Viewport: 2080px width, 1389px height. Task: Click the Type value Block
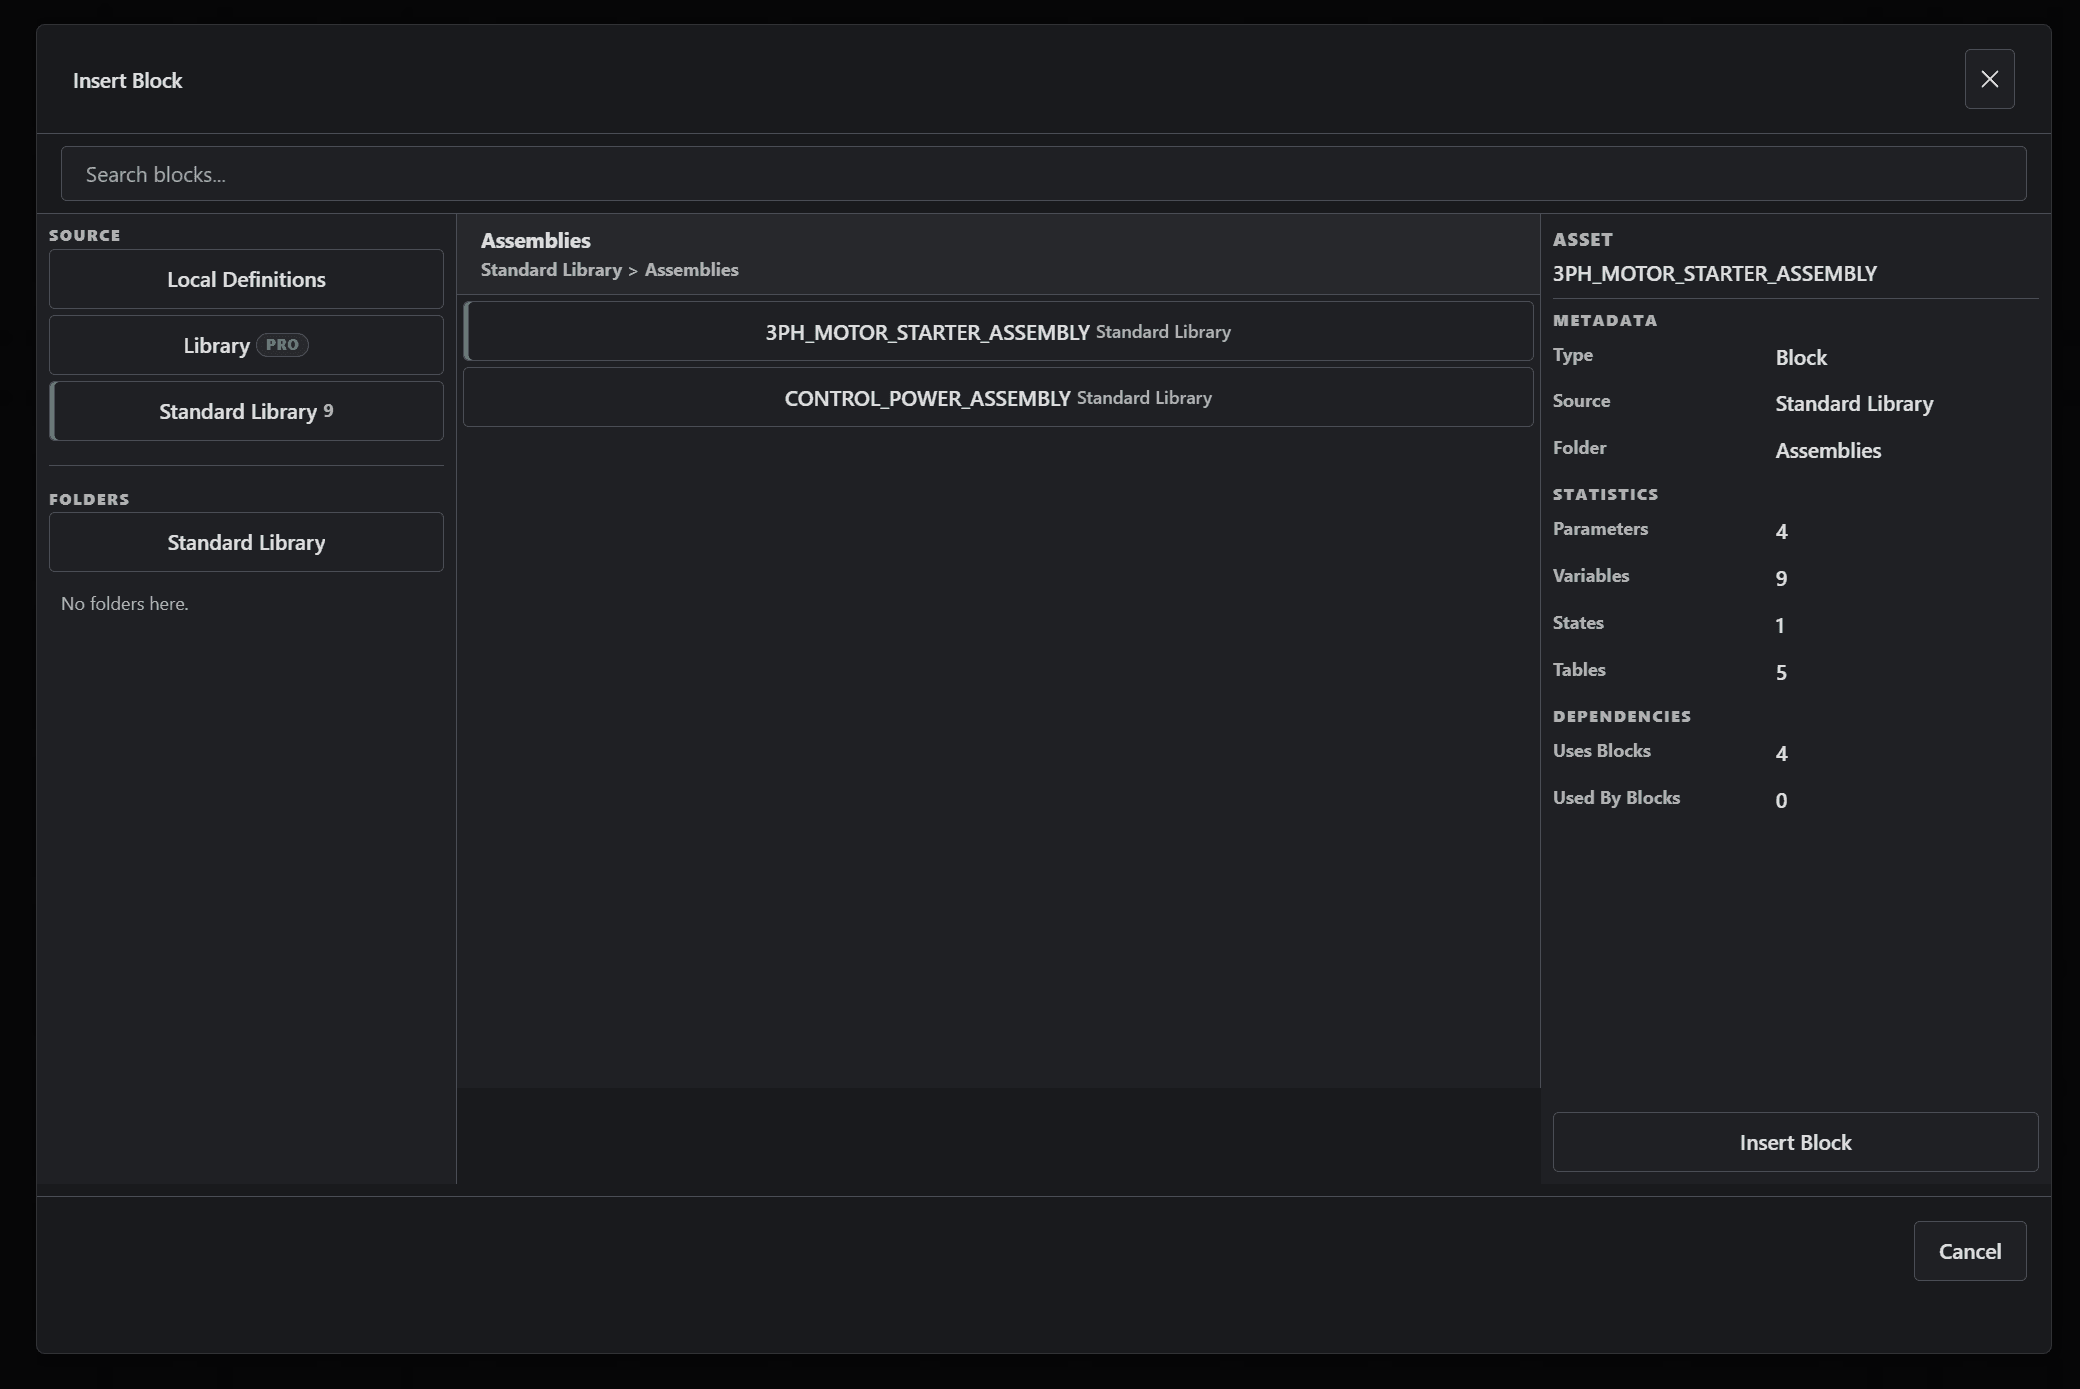1801,358
